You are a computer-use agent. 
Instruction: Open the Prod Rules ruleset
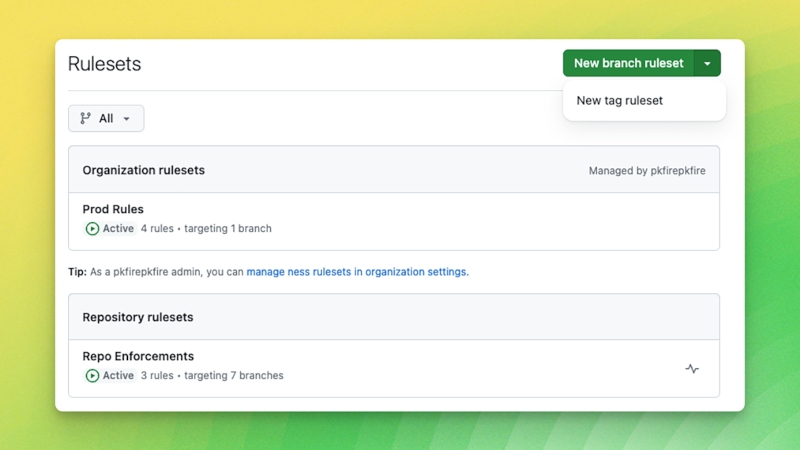113,209
